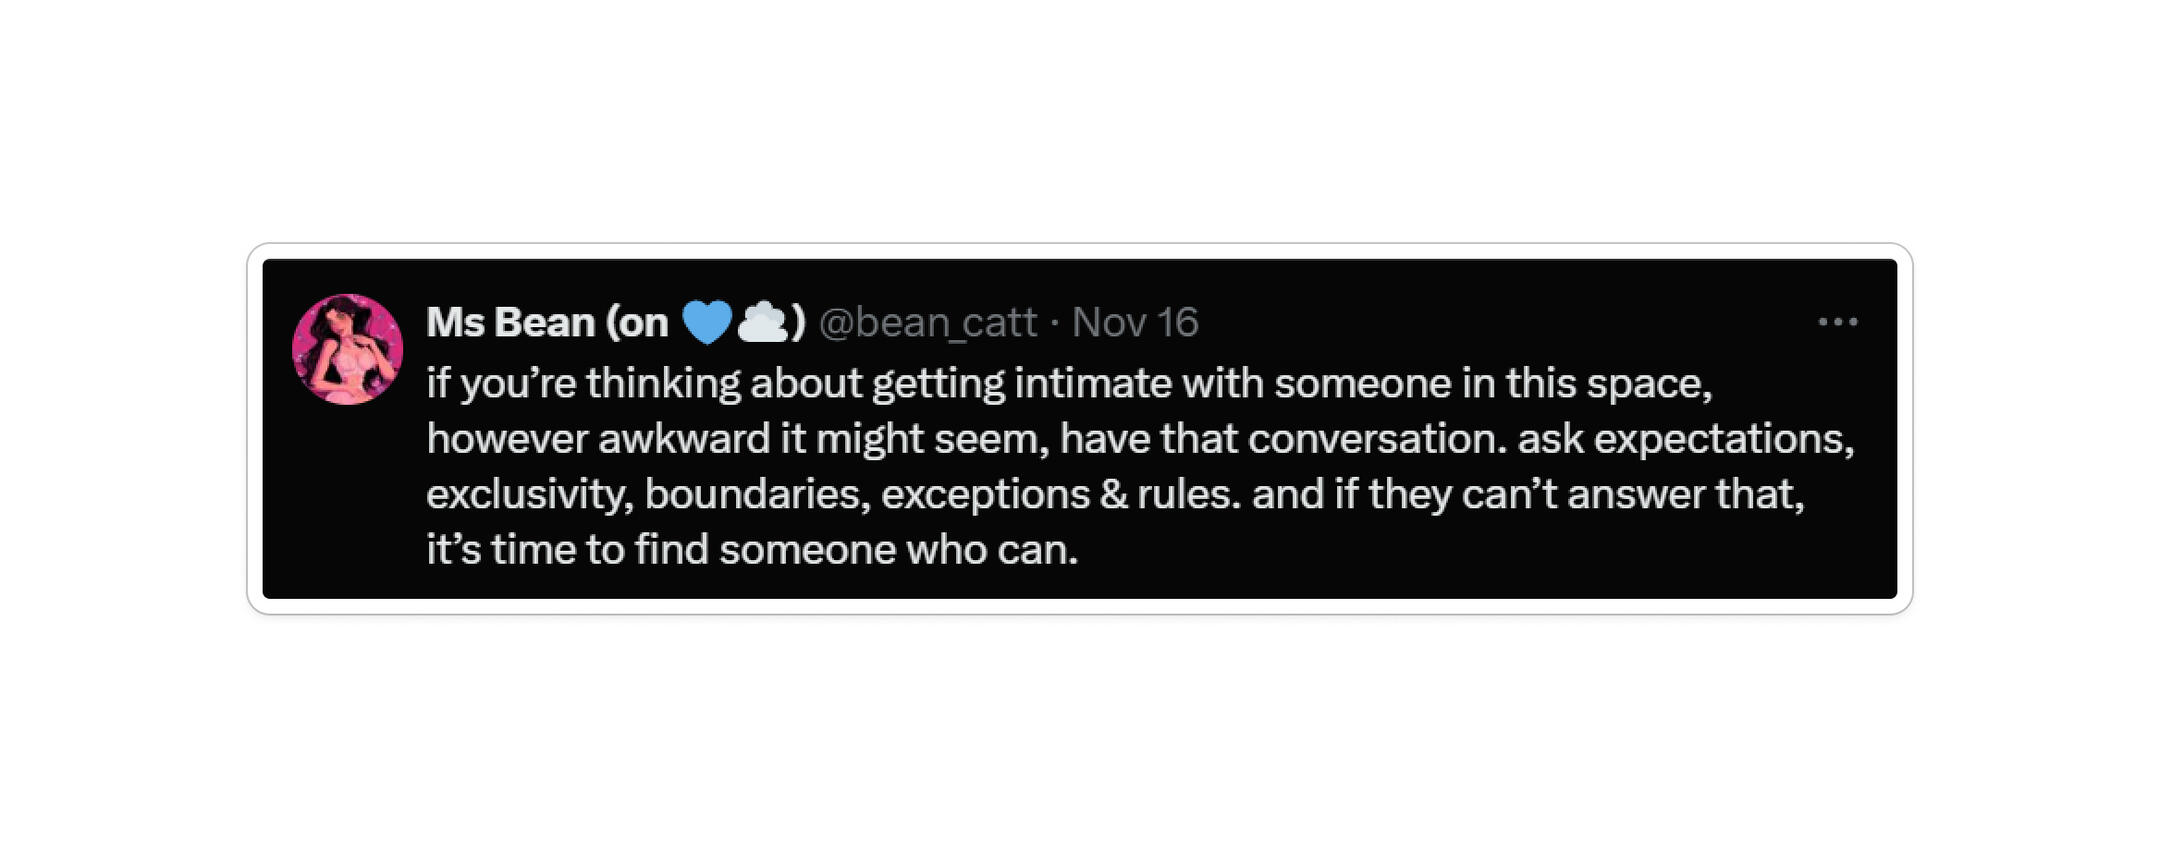Click the "Nov 16" tweet timestamp

coord(1135,322)
